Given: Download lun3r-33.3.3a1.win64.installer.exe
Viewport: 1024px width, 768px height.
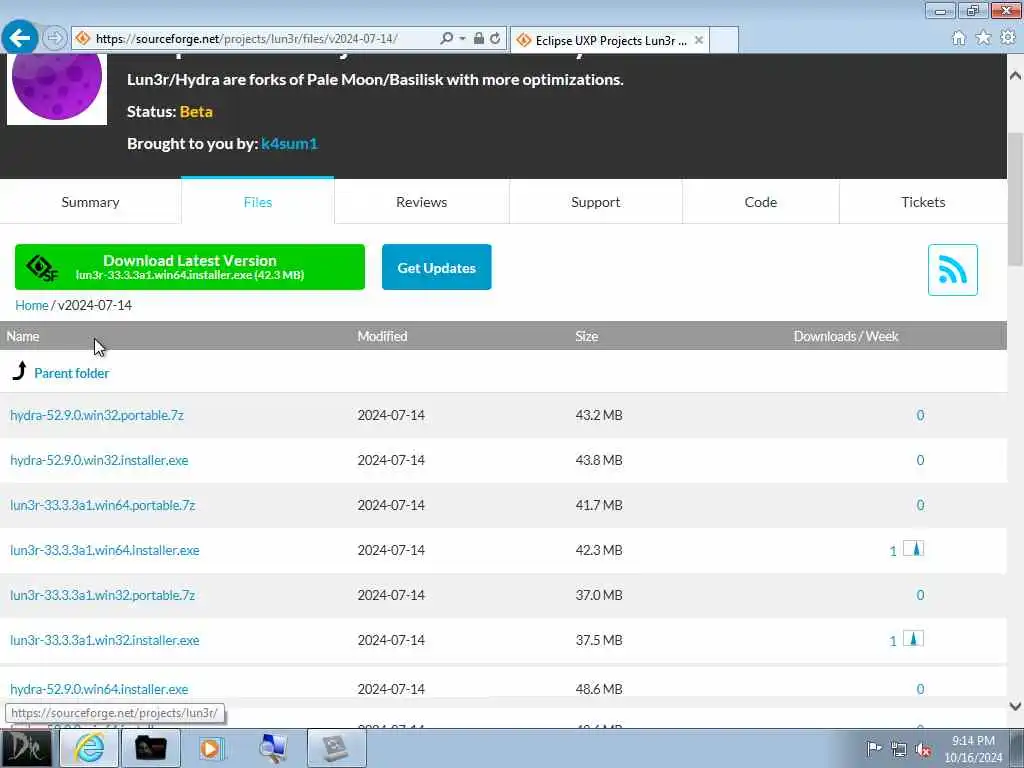Looking at the screenshot, I should [104, 551].
